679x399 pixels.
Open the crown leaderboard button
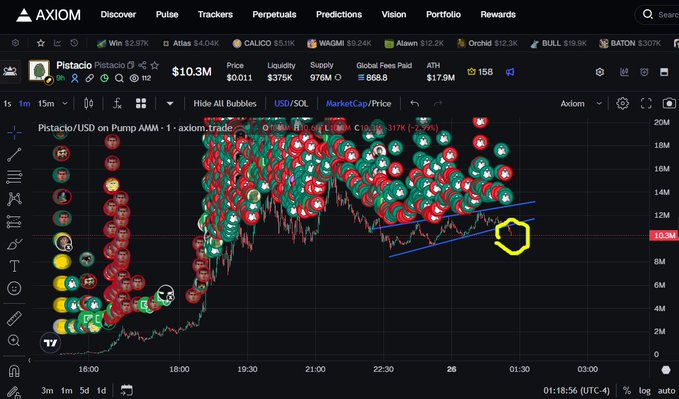(480, 72)
